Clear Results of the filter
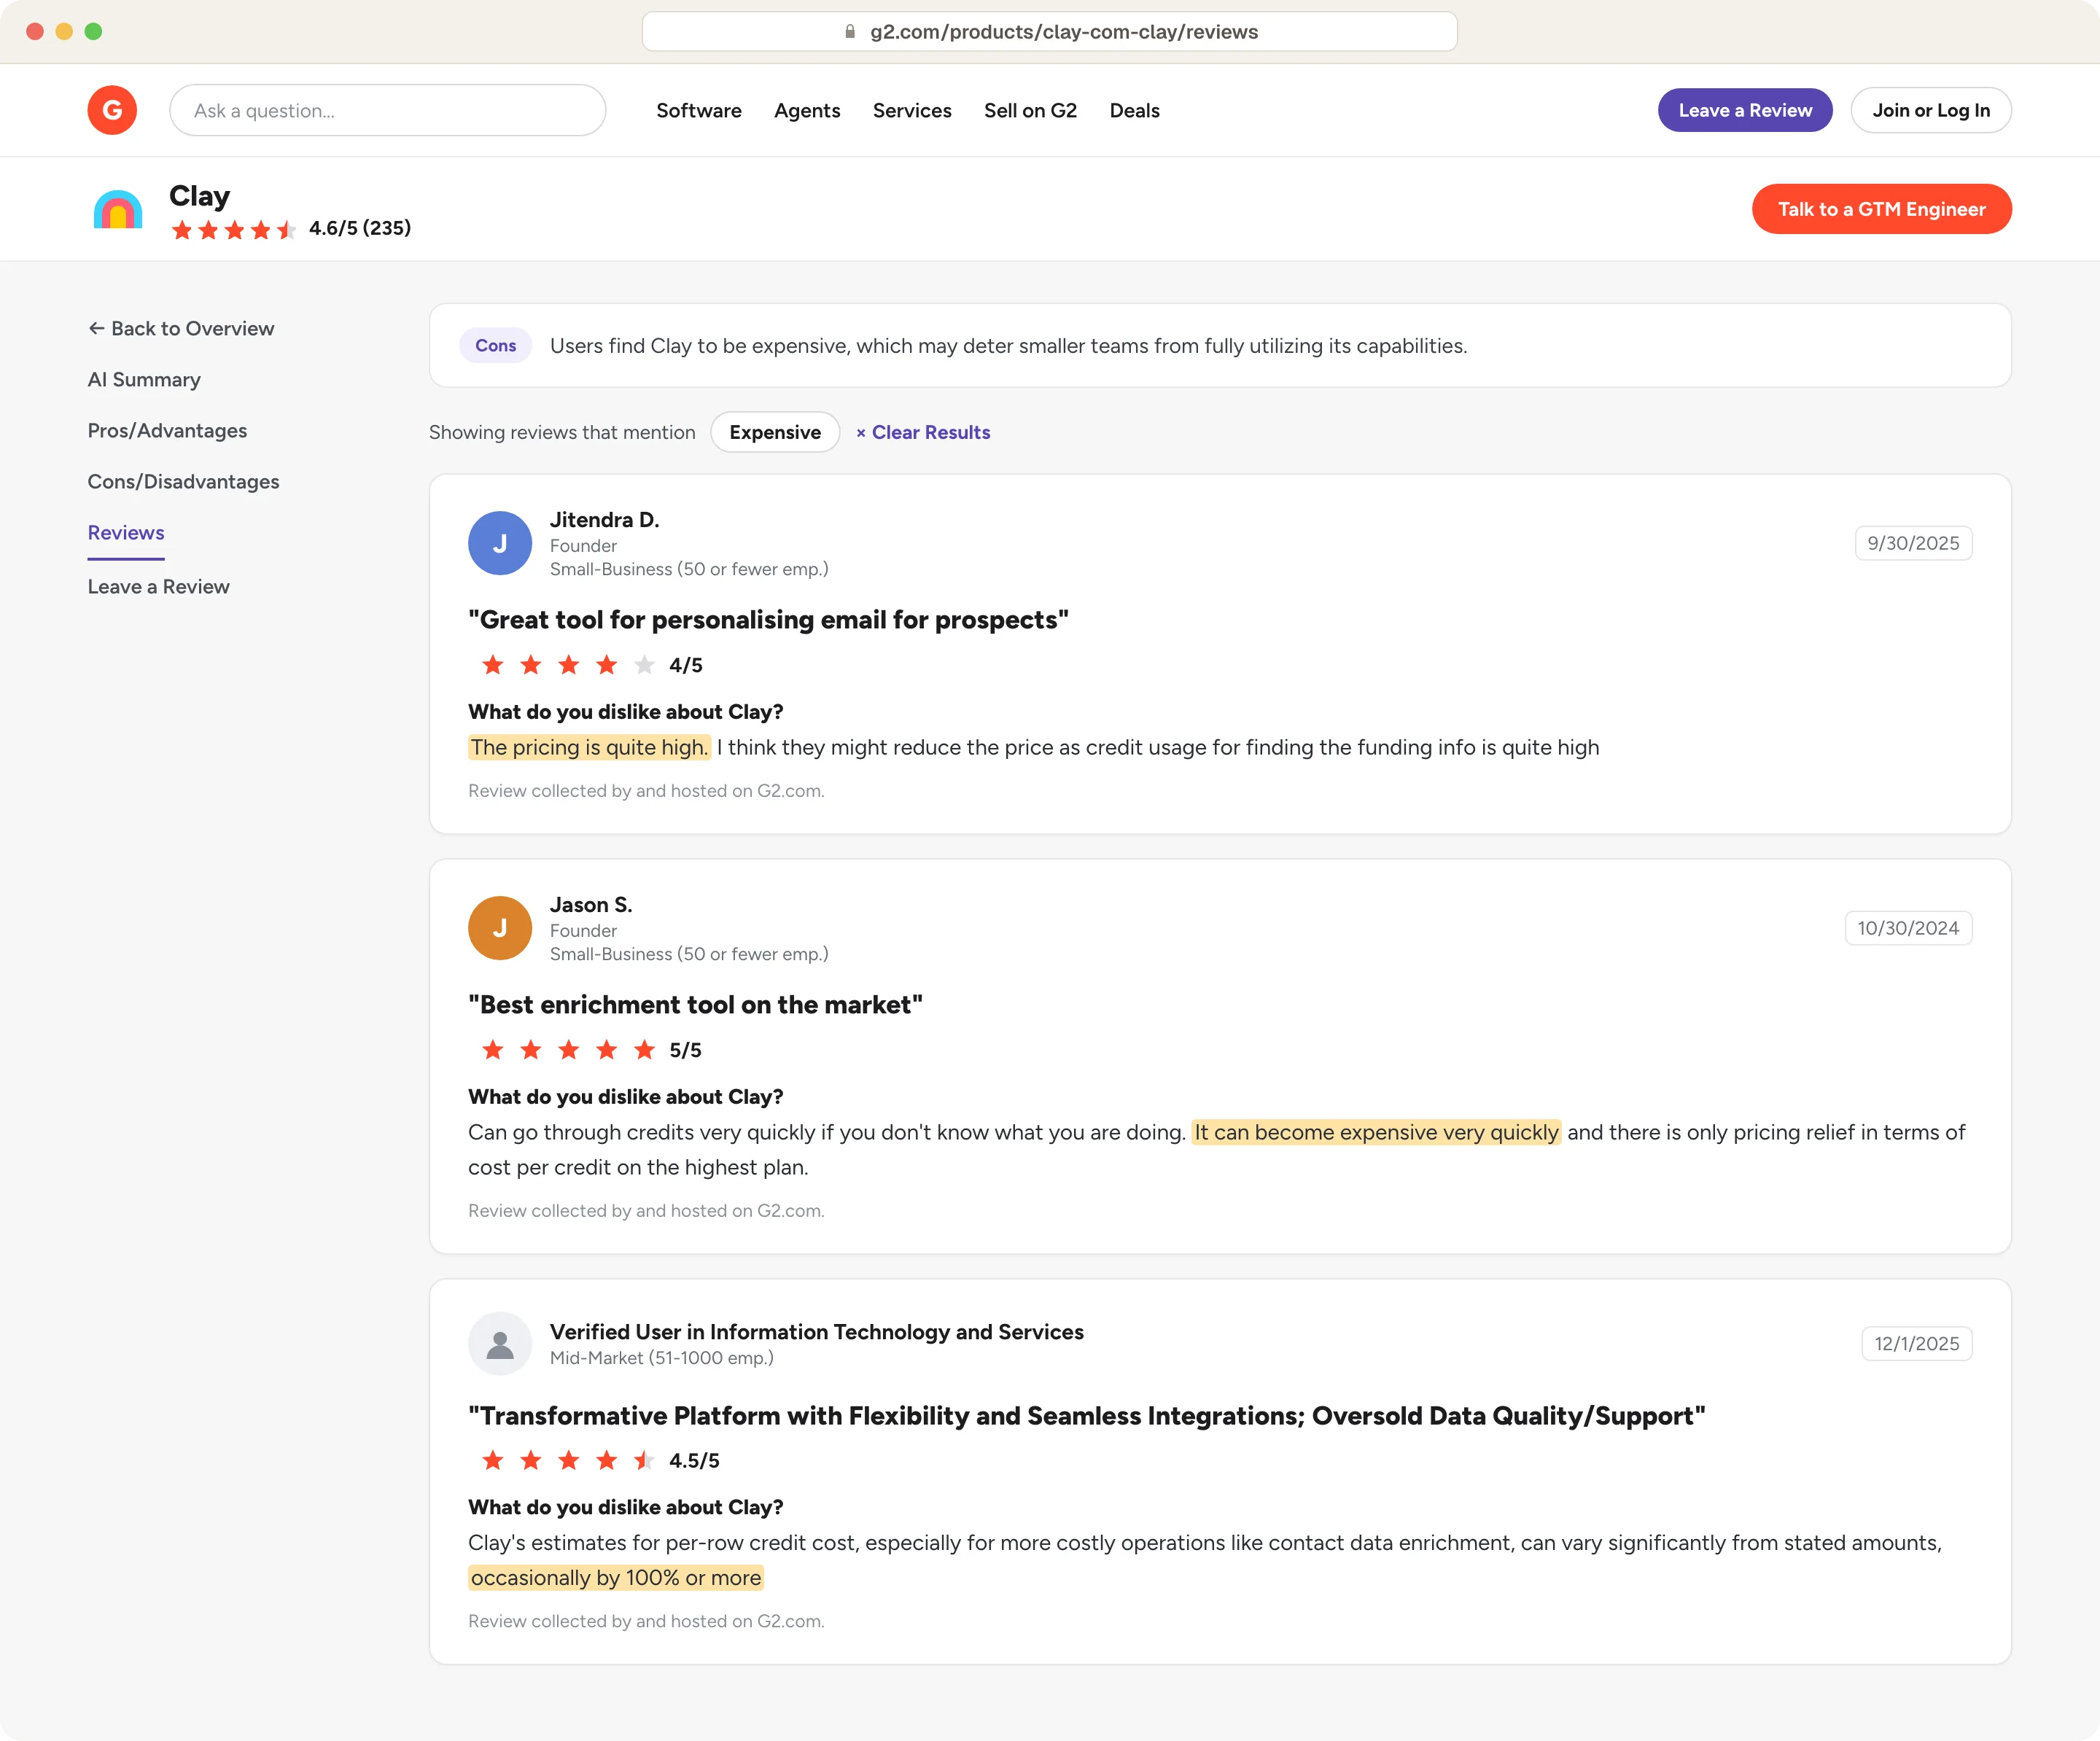This screenshot has width=2100, height=1741. point(923,432)
